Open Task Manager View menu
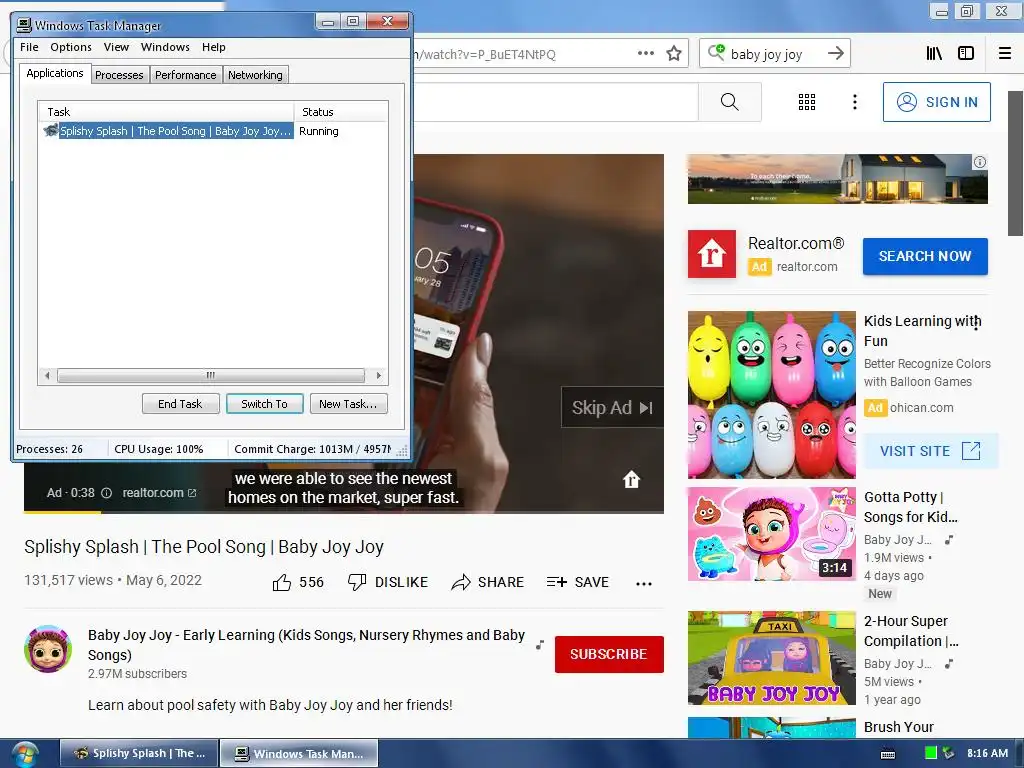This screenshot has height=768, width=1024. [x=116, y=47]
